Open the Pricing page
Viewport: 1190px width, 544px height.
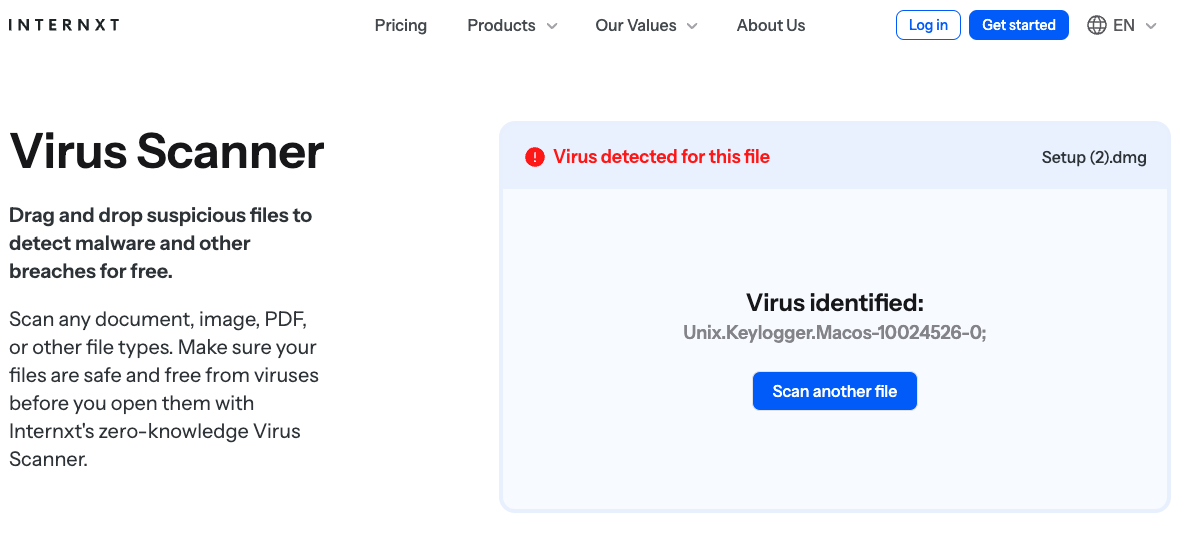click(x=400, y=26)
